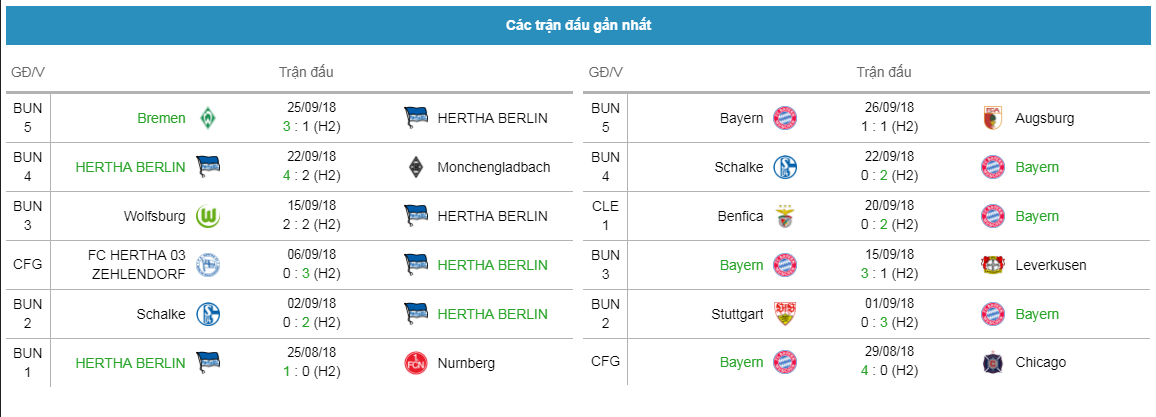Select the Stuttgart VfB crest
The height and width of the screenshot is (417, 1156).
click(785, 314)
